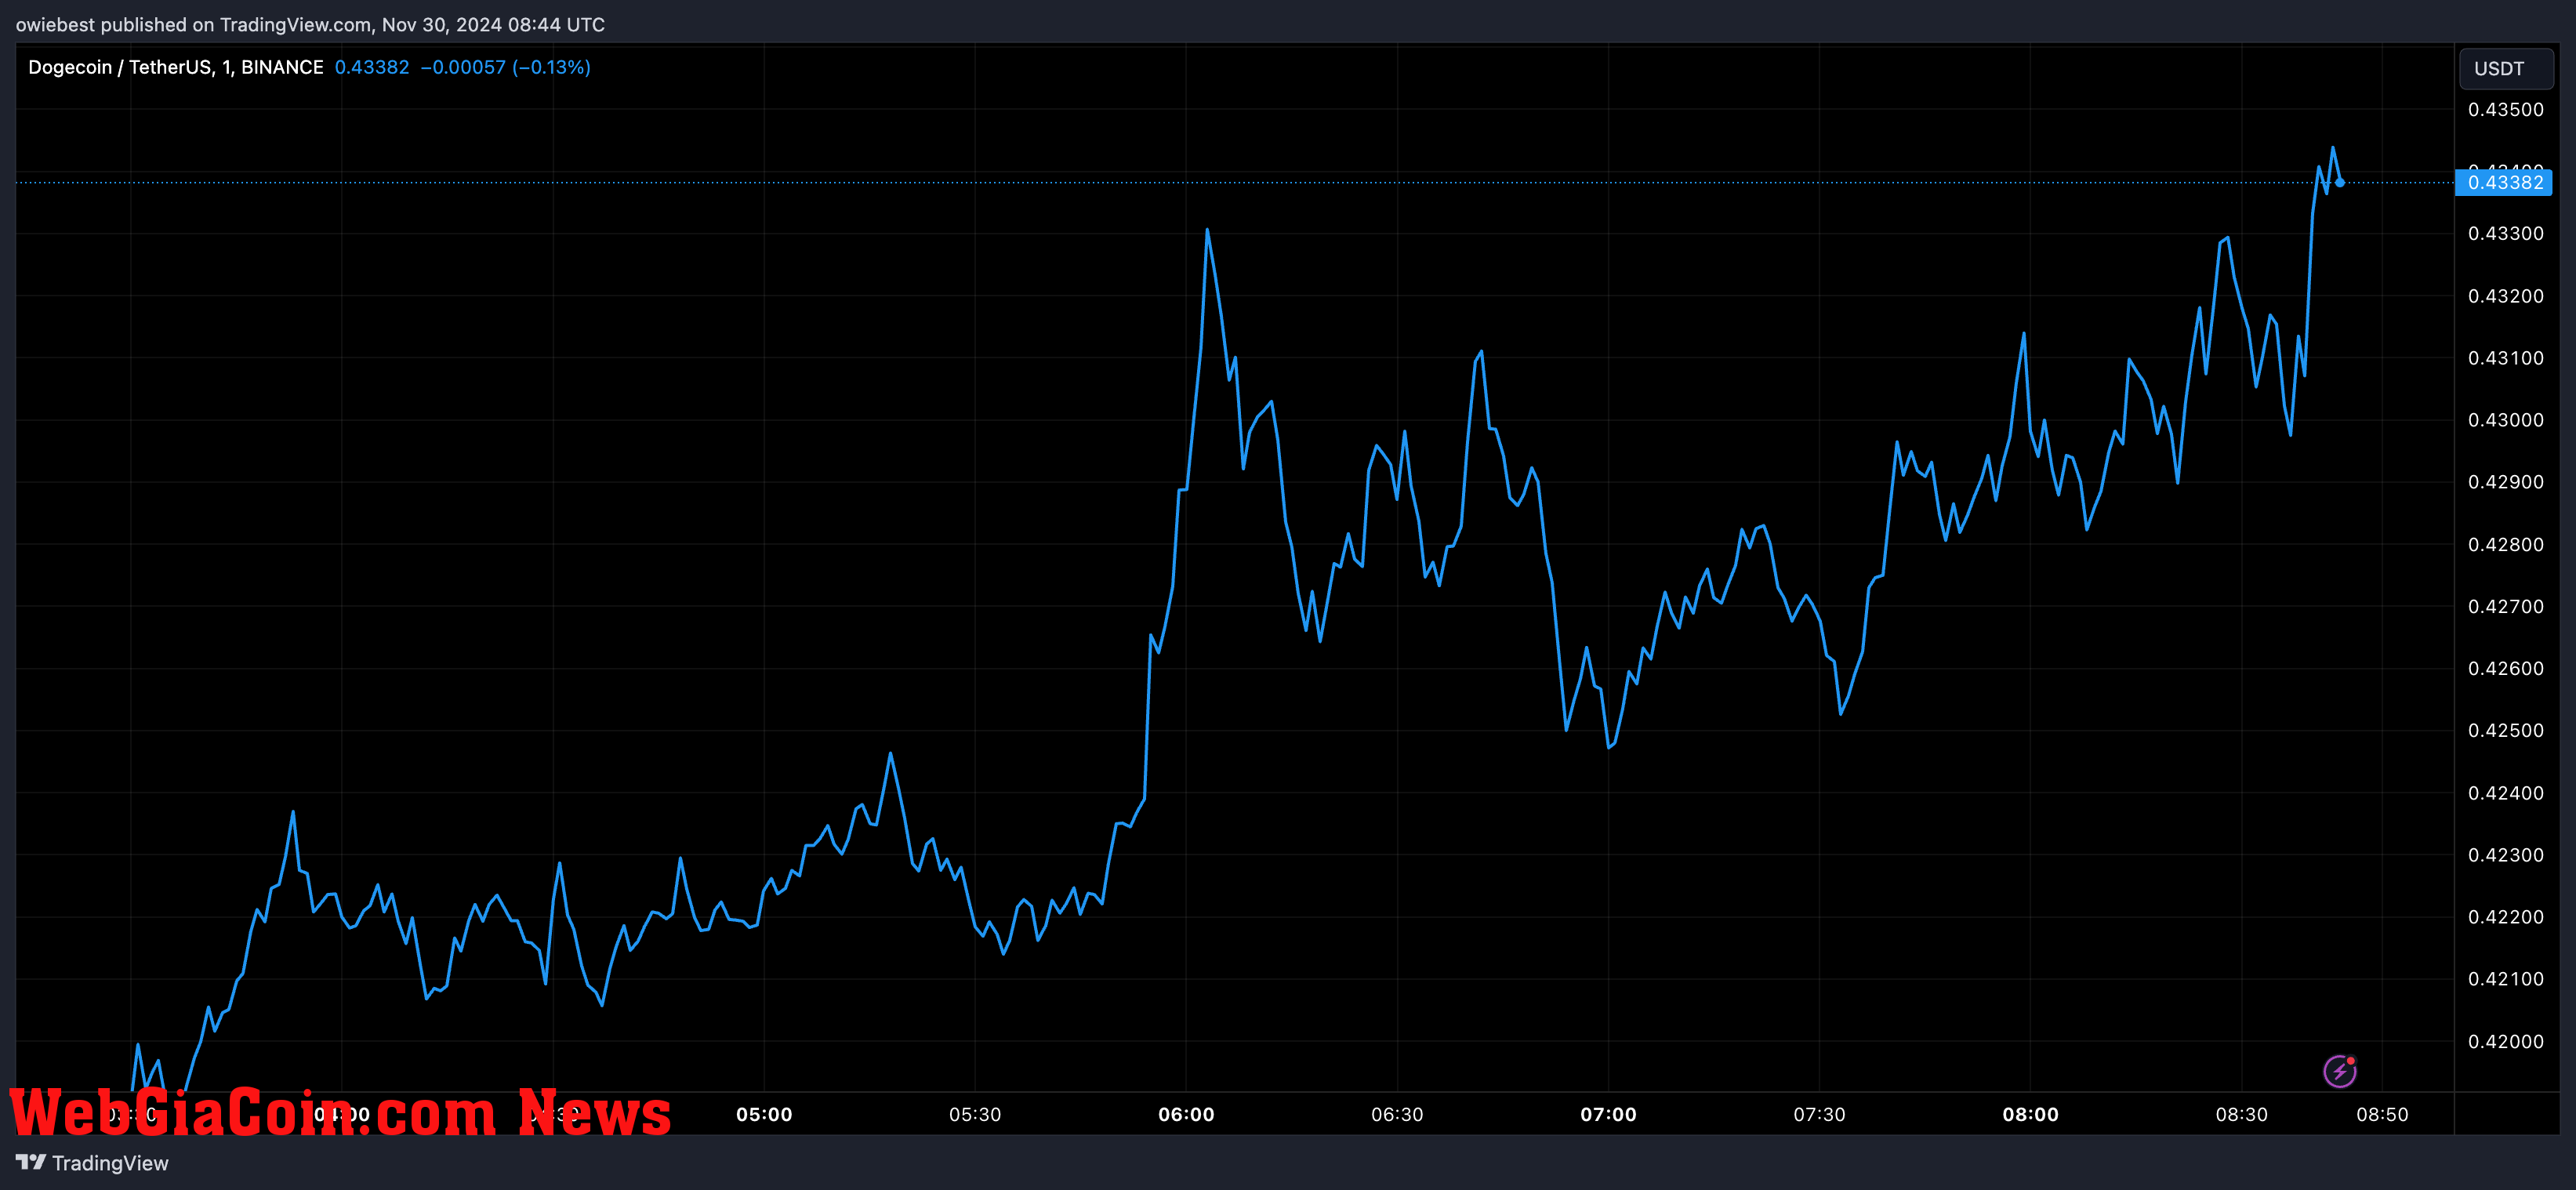Click the 0.42300 price axis label
This screenshot has width=2576, height=1190.
(x=2505, y=855)
